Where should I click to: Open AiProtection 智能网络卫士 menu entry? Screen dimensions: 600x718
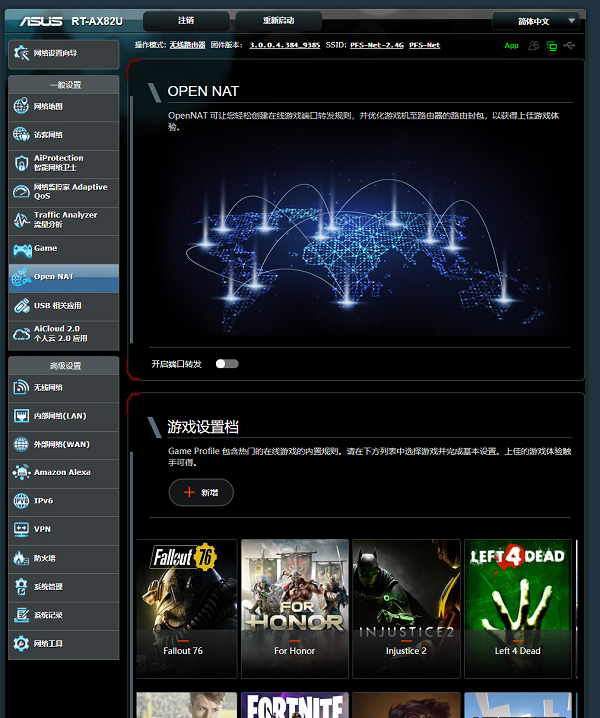pos(64,163)
